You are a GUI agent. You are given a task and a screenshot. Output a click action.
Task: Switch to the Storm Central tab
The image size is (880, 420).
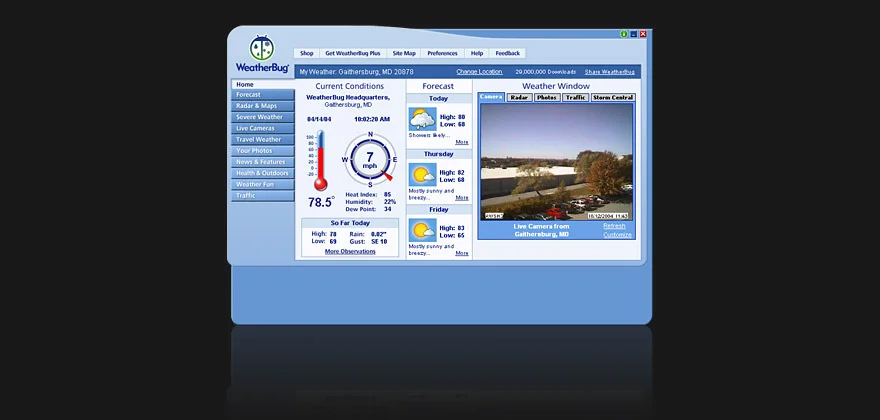point(613,98)
